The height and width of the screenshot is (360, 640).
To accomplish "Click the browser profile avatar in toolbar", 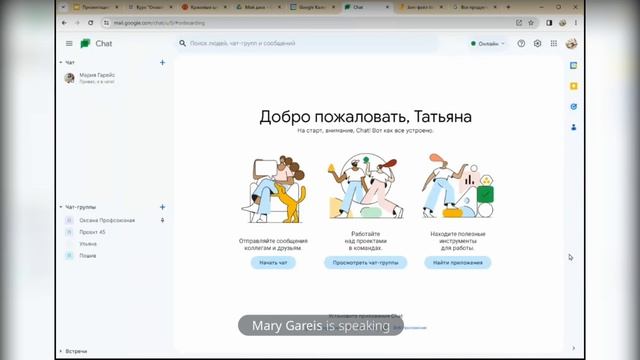I will coord(562,23).
